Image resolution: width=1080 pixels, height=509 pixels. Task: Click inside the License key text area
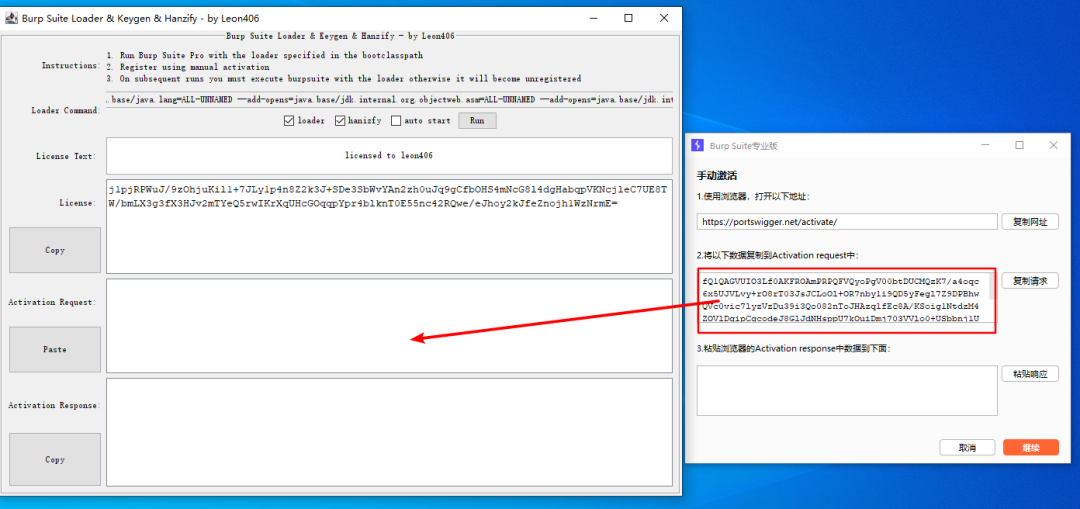(x=389, y=227)
